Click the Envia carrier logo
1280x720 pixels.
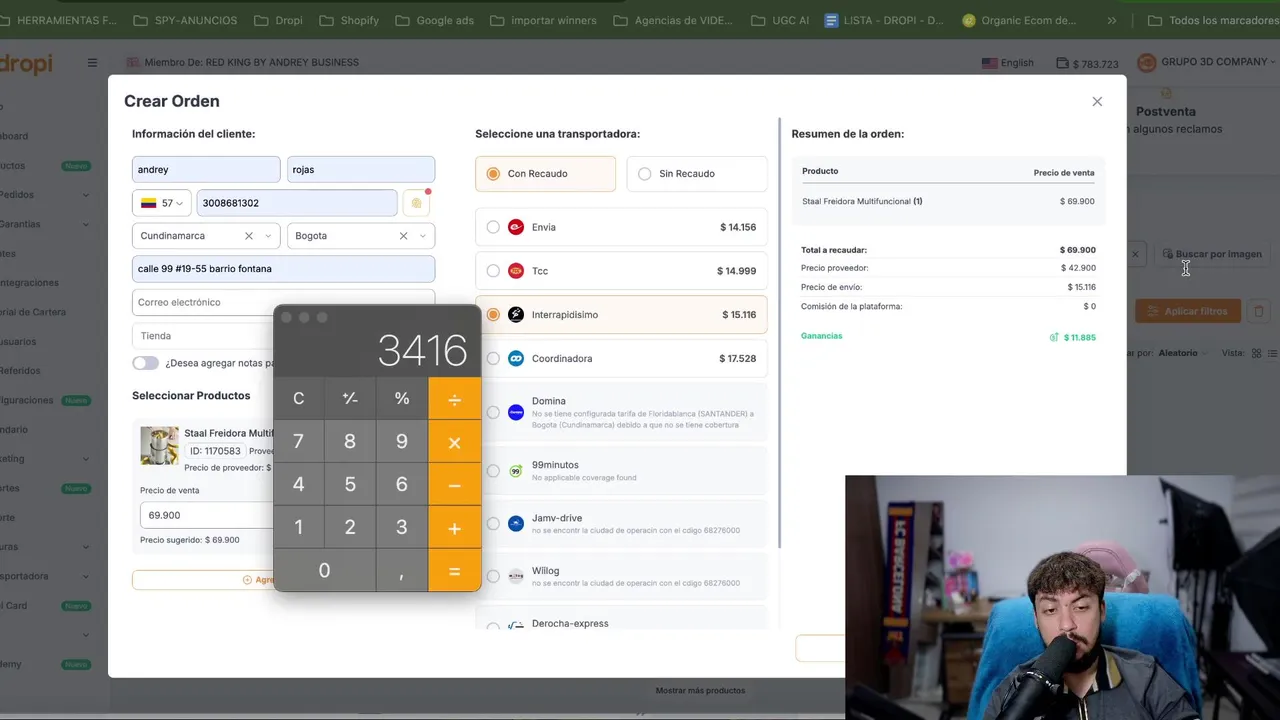516,227
